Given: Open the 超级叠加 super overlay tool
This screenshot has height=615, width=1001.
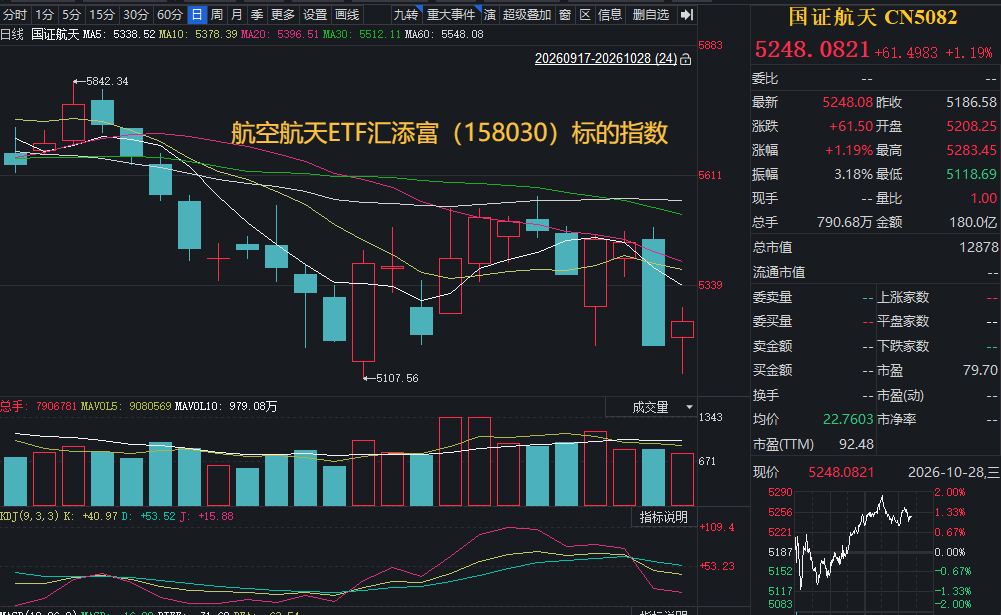Looking at the screenshot, I should [x=527, y=15].
